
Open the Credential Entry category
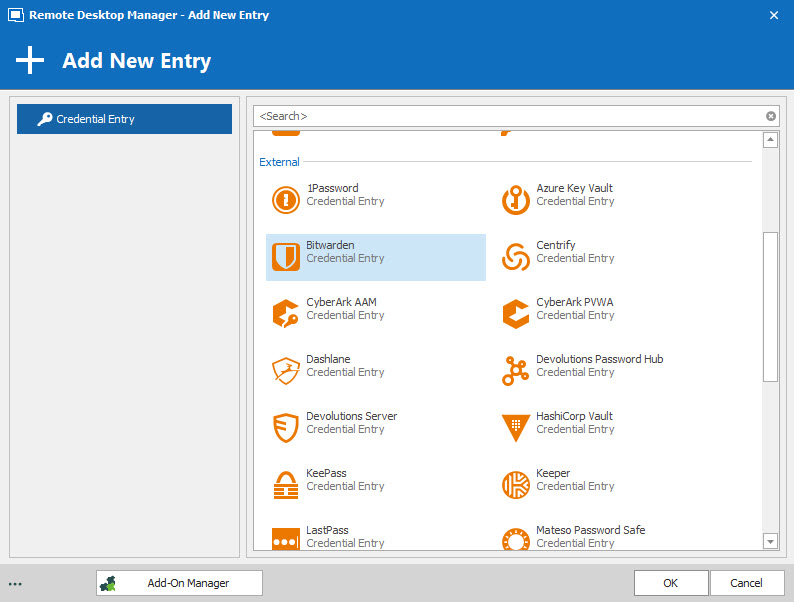point(125,119)
